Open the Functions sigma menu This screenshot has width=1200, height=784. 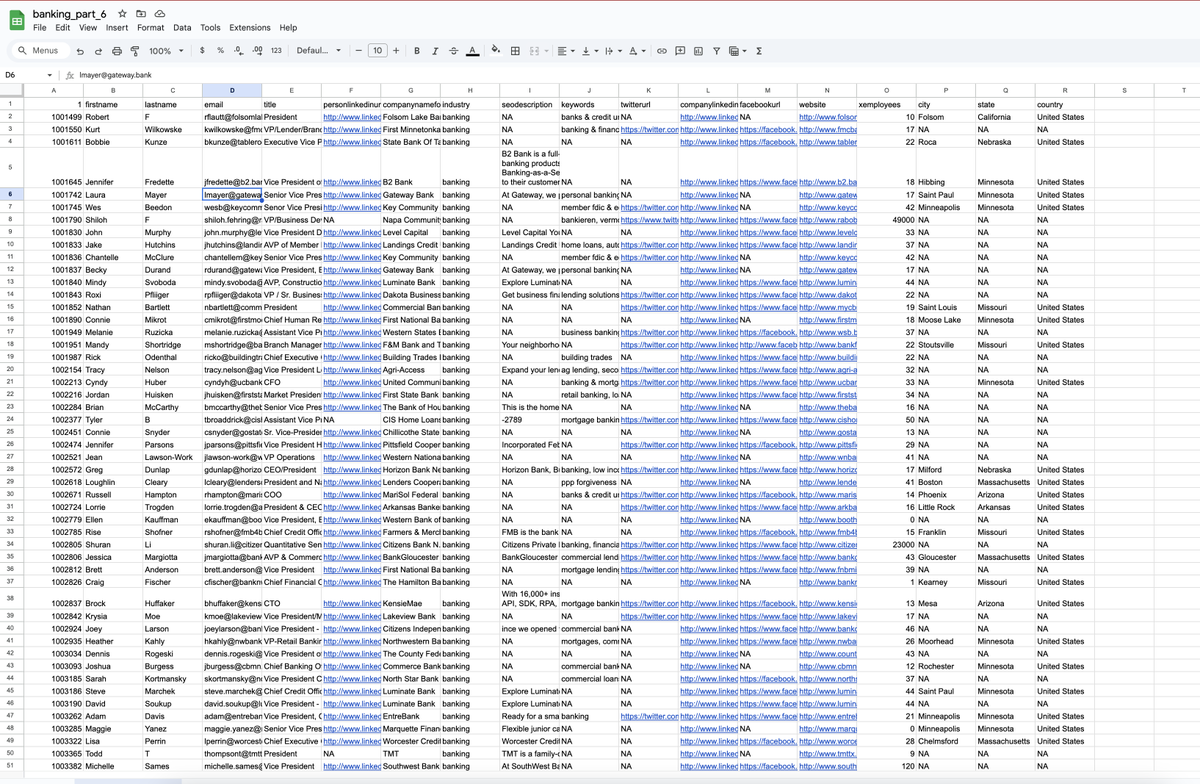759,51
